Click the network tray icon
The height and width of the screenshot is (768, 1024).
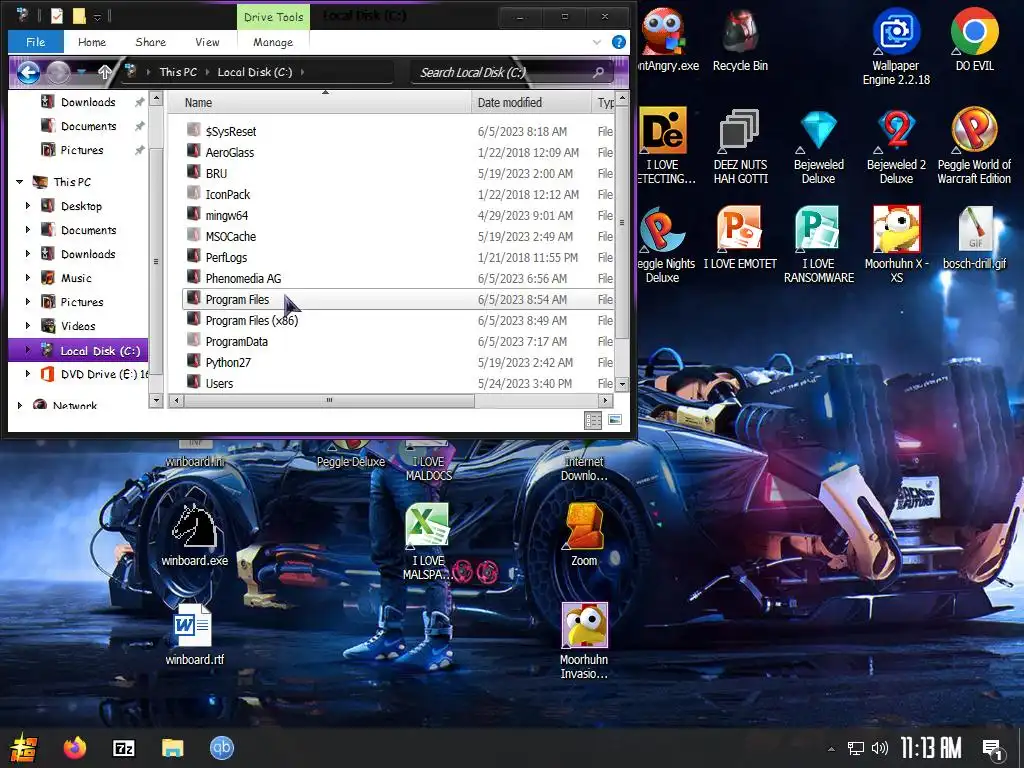click(855, 748)
